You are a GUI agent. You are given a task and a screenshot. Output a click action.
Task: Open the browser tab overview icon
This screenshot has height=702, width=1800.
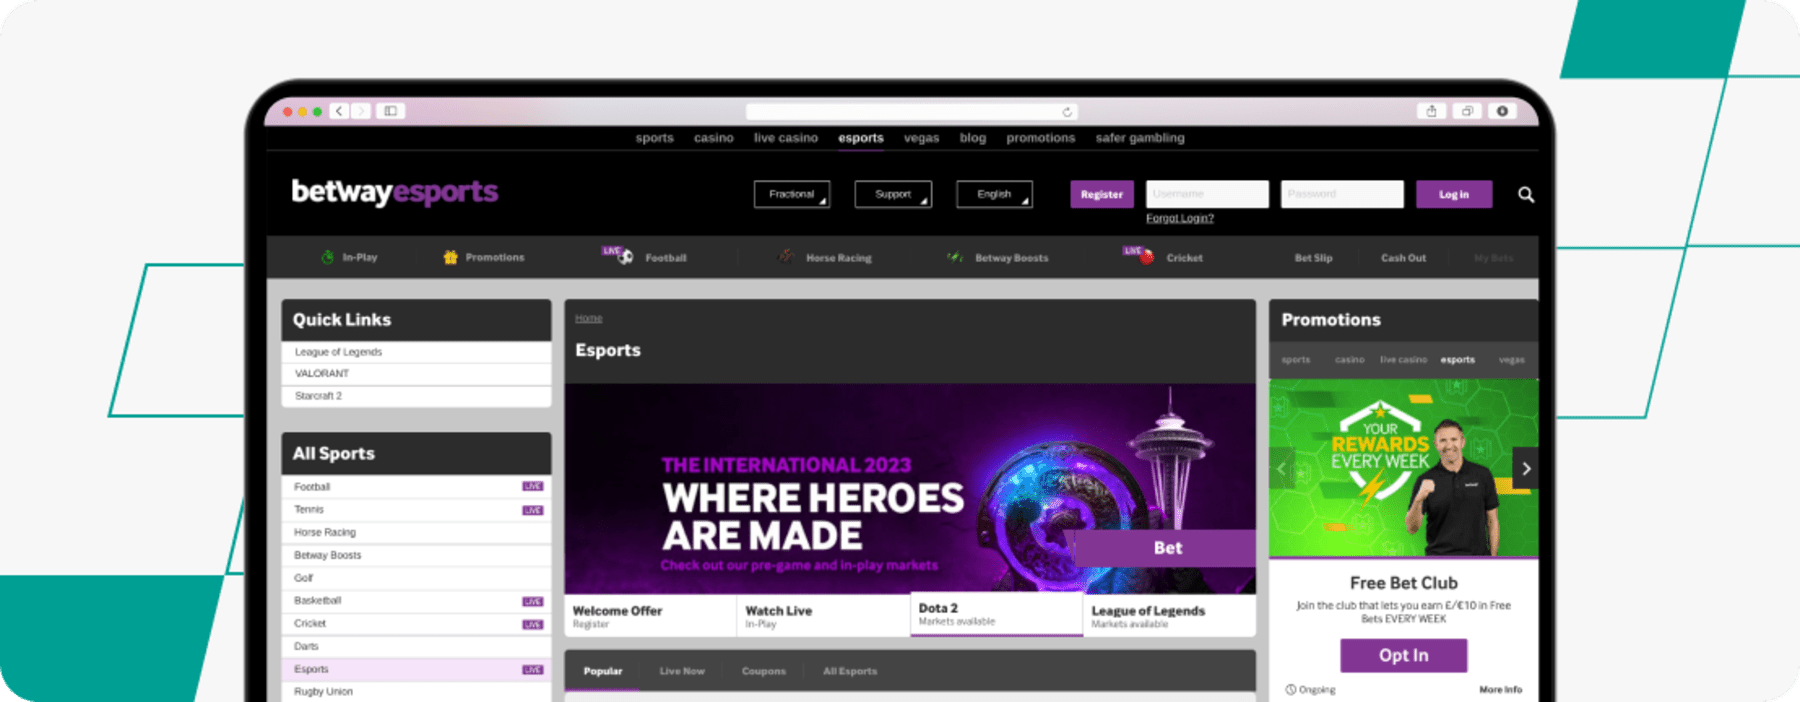(x=1467, y=111)
